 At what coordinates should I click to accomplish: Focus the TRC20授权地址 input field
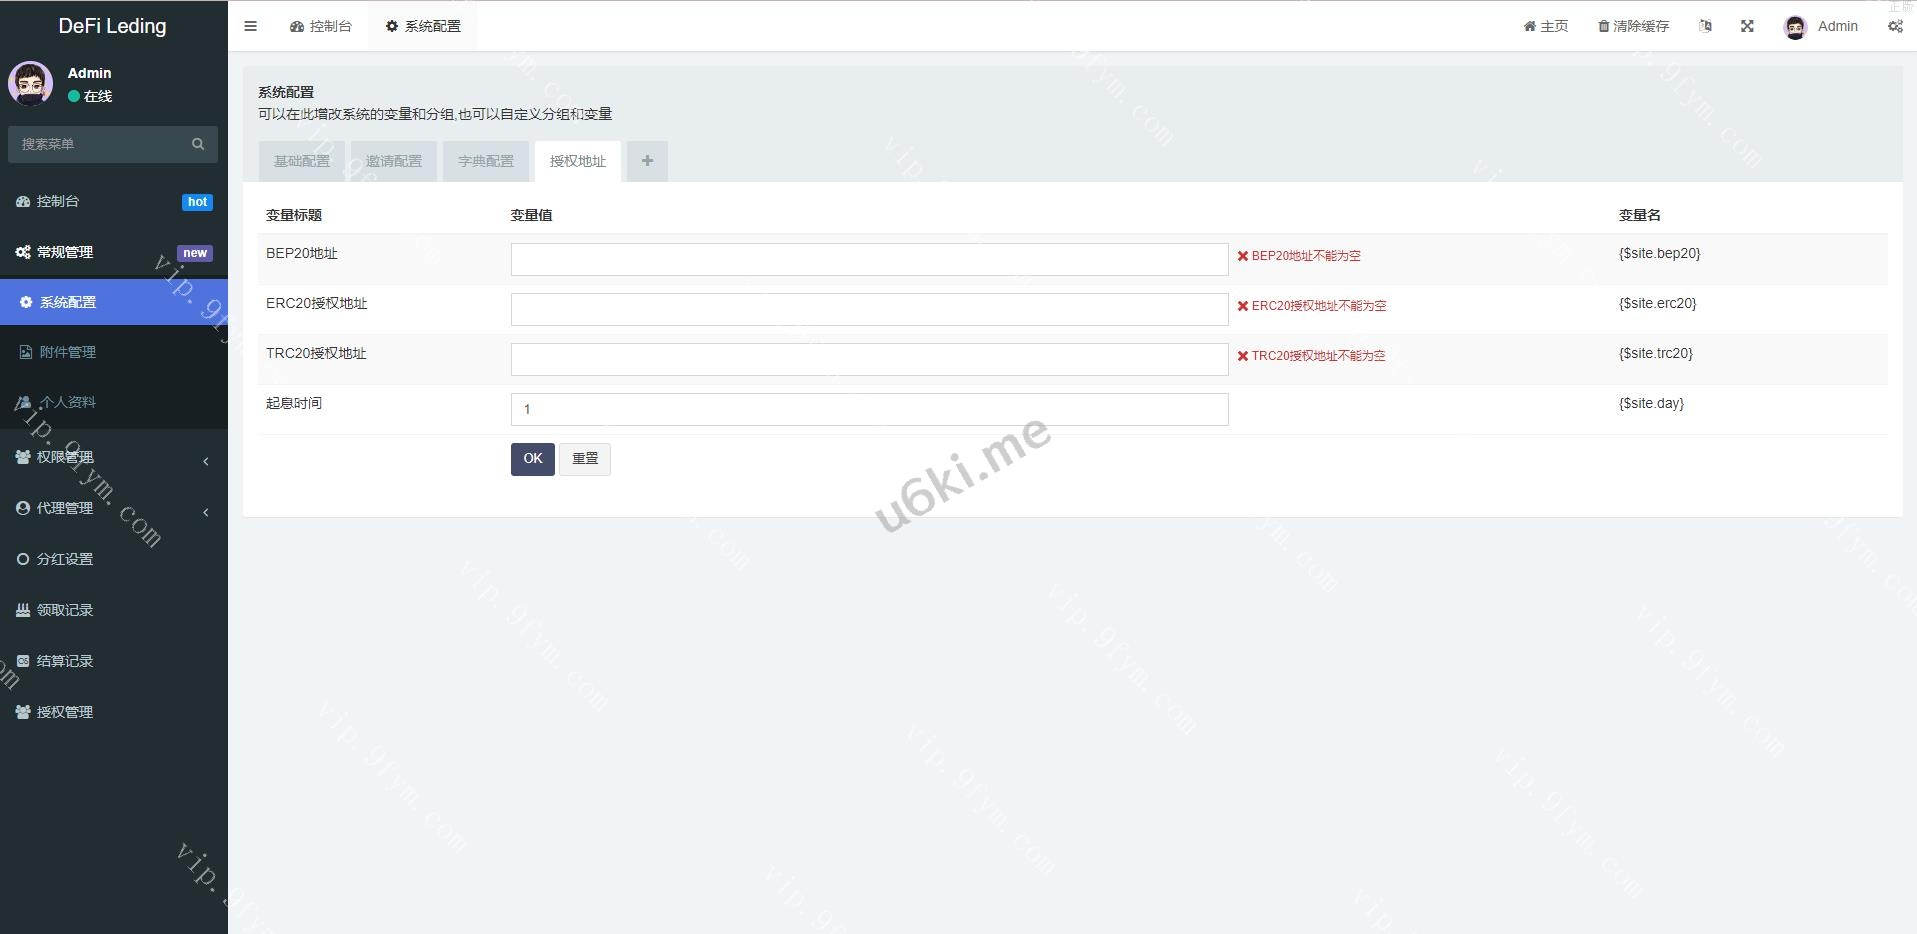pos(869,359)
